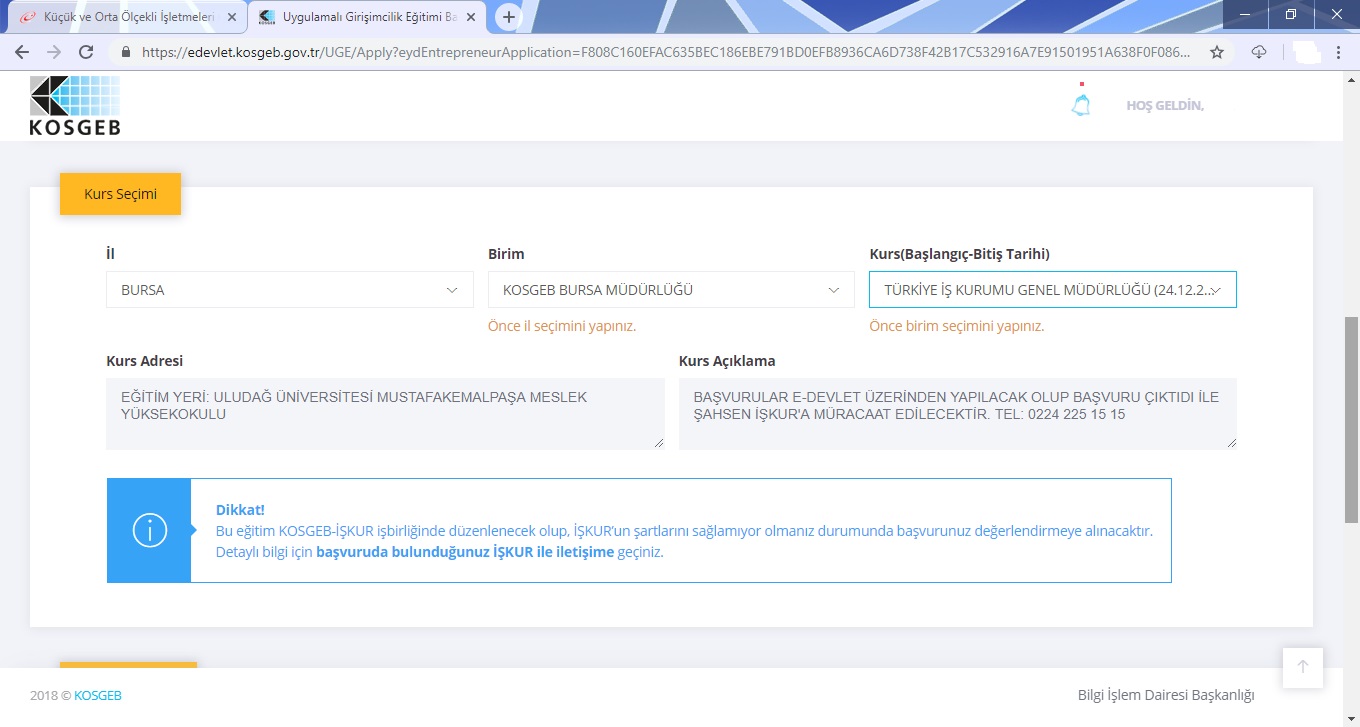Viewport: 1360px width, 727px height.
Task: Click 'Bilgi İşlem Dairesi Başkanlığı' footer text
Action: (1166, 695)
